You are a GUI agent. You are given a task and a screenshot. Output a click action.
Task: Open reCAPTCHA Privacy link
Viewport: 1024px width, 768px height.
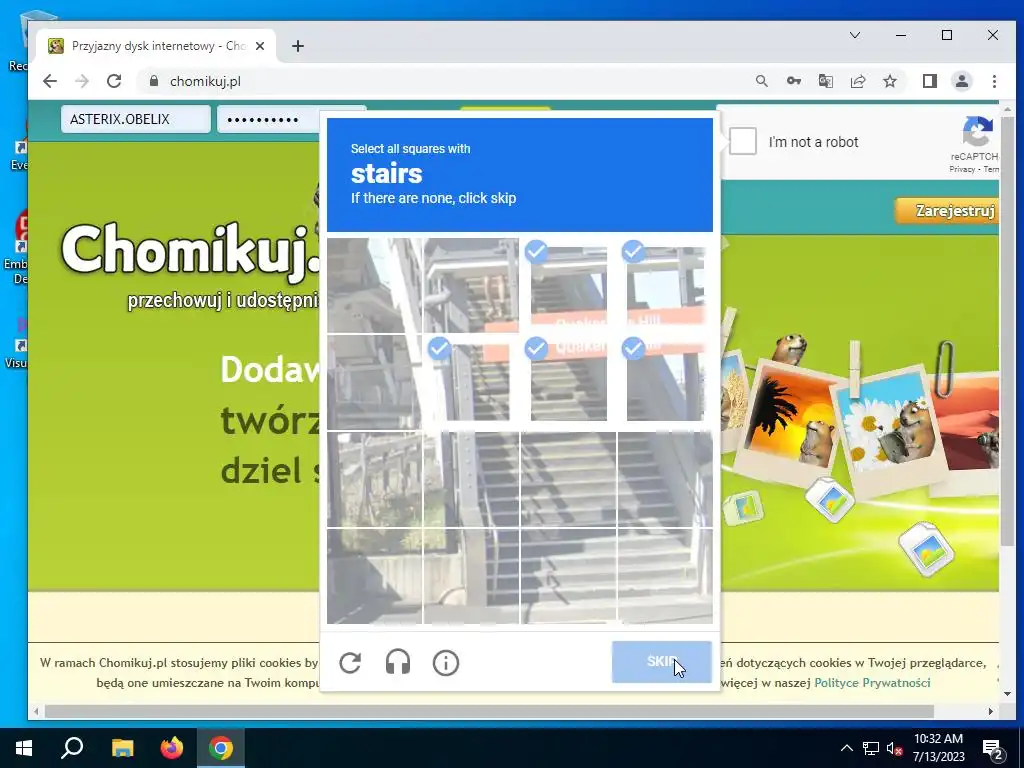tap(961, 169)
